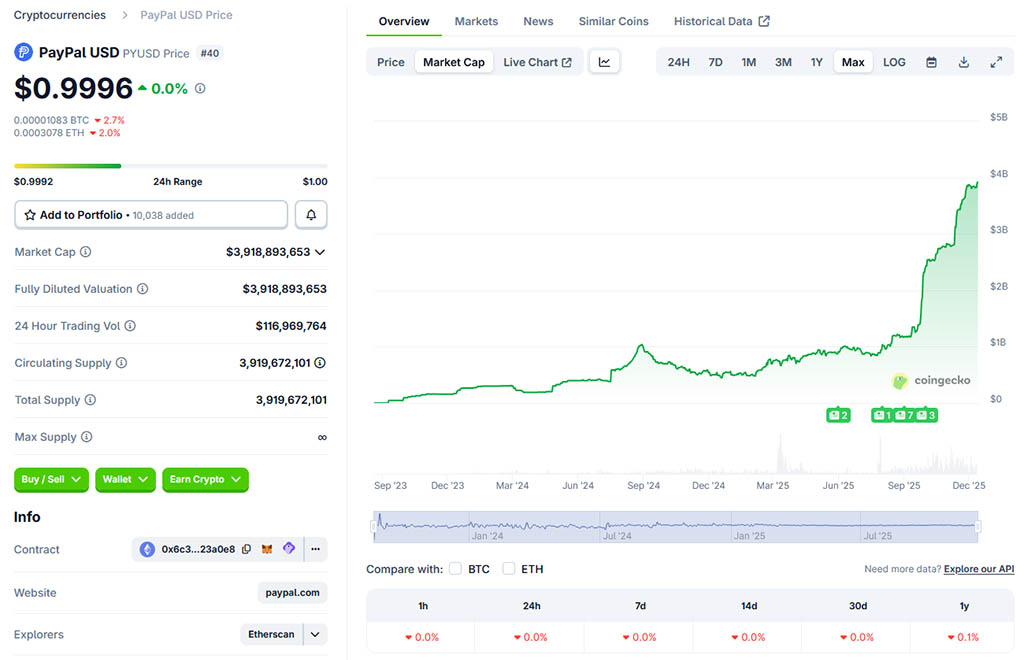Viewport: 1024px width, 660px height.
Task: Click the bell price alert icon
Action: click(311, 215)
